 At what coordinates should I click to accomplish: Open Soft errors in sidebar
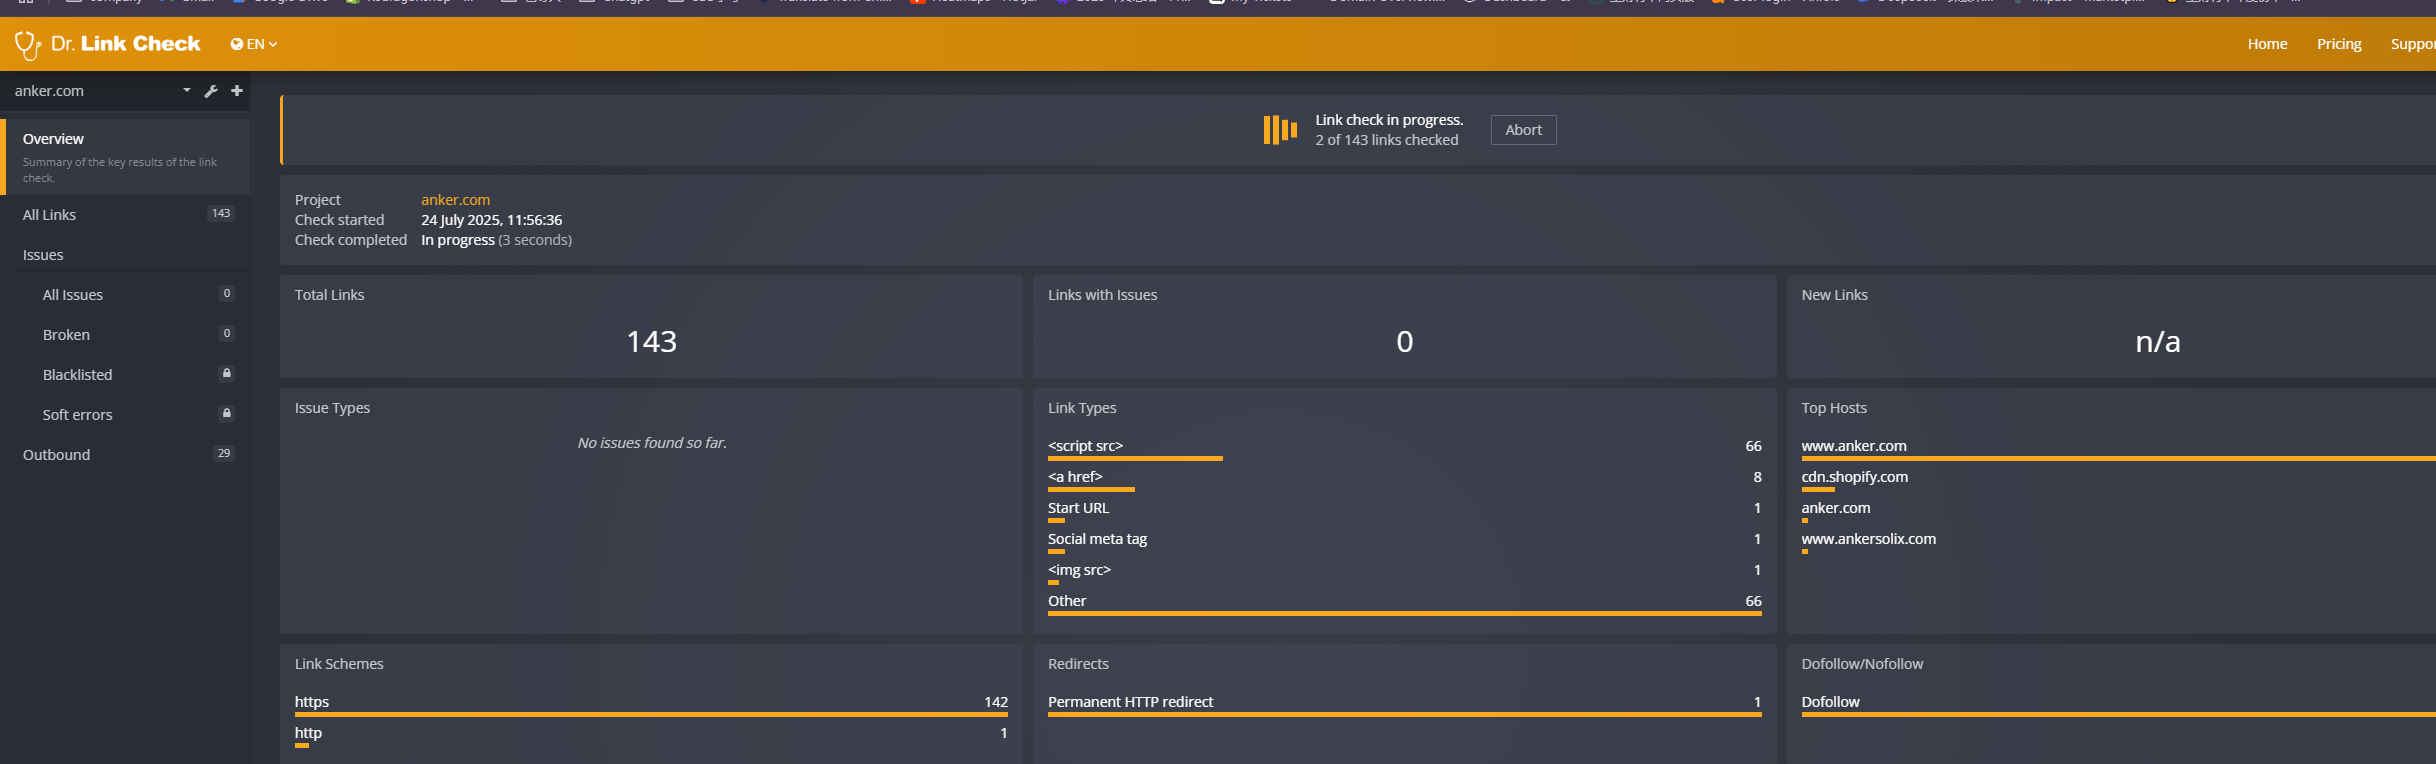125,414
